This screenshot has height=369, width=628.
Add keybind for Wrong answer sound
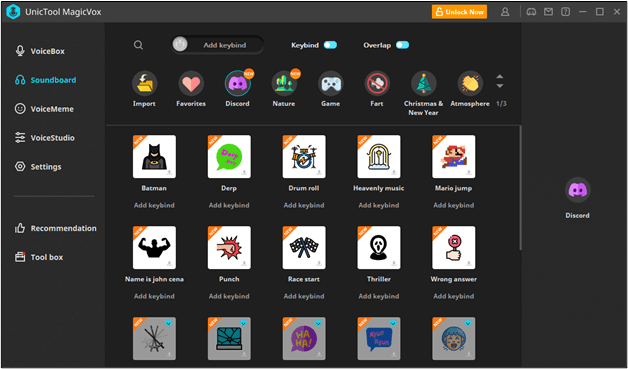[x=454, y=296]
